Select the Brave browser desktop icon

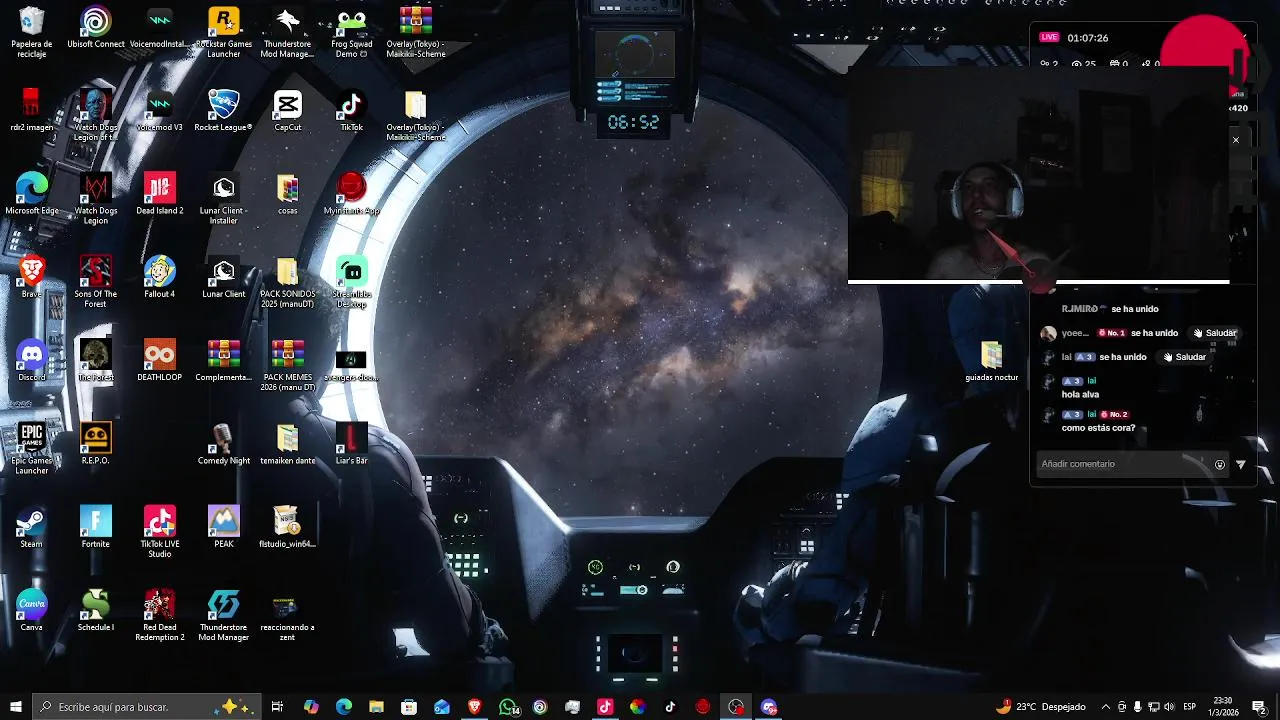[32, 277]
